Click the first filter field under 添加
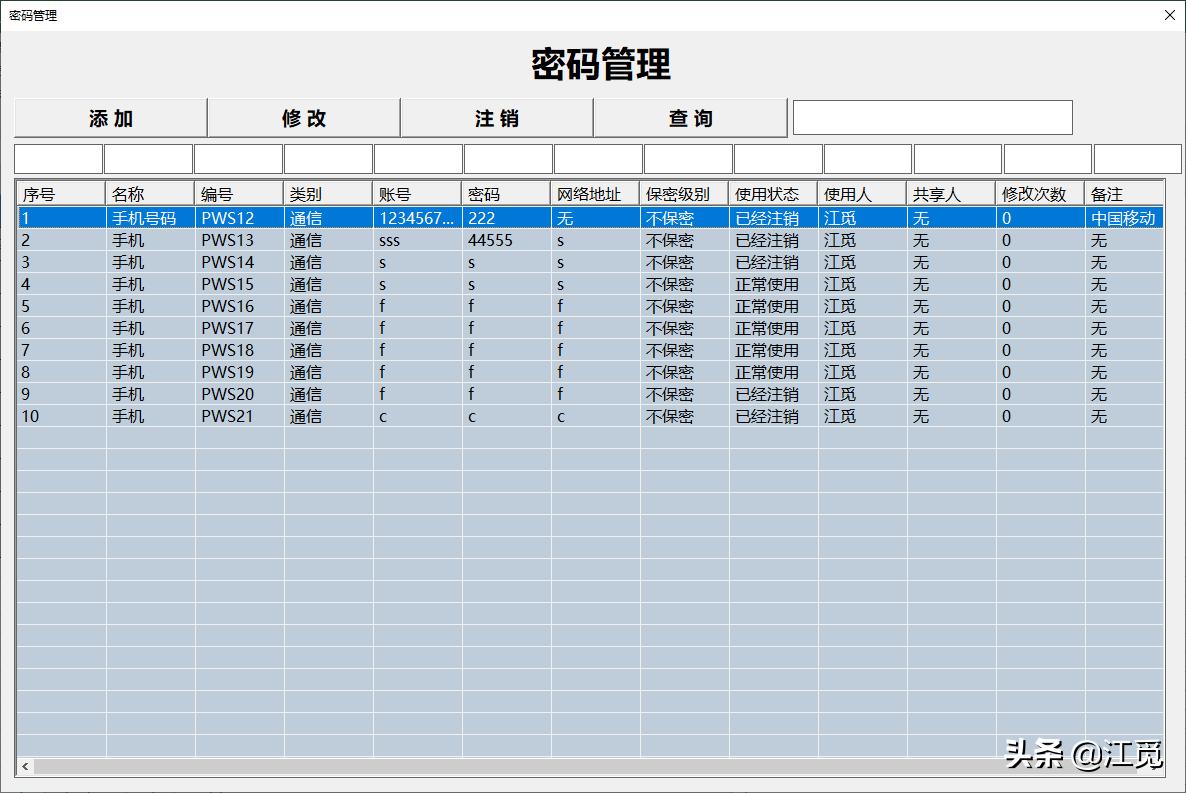The image size is (1186, 793). pyautogui.click(x=58, y=158)
